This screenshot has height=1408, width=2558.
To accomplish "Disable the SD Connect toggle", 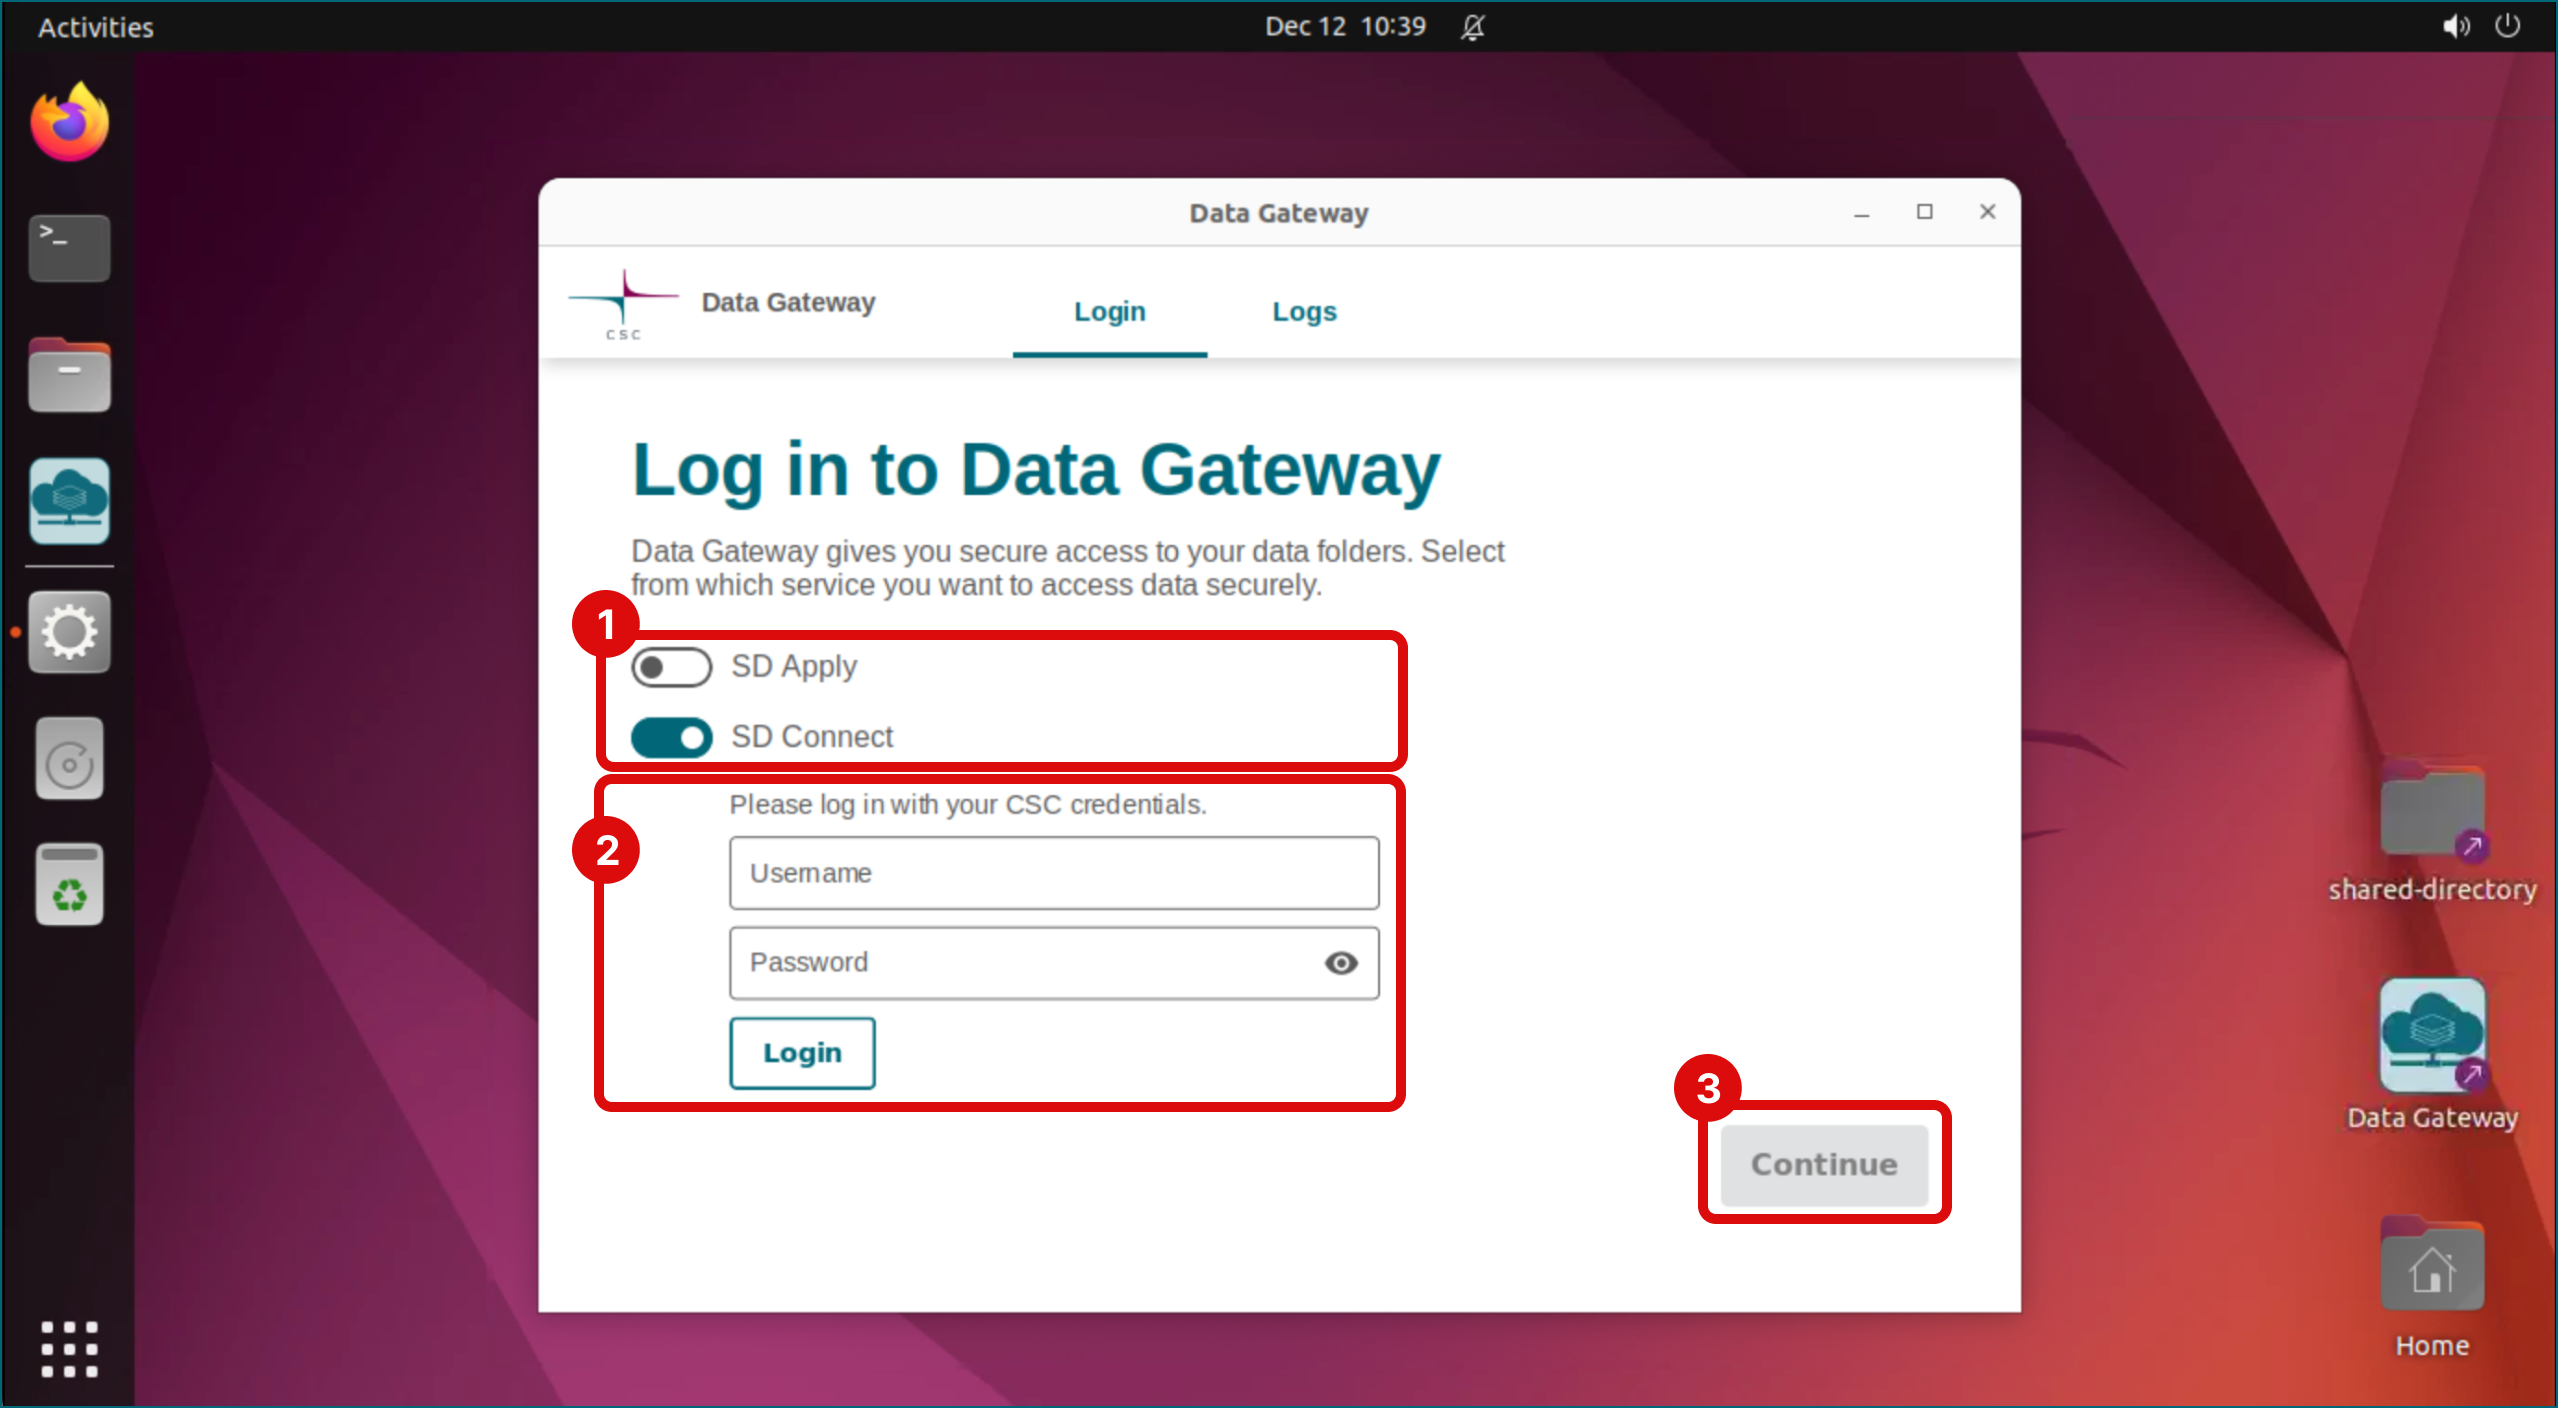I will [x=671, y=738].
